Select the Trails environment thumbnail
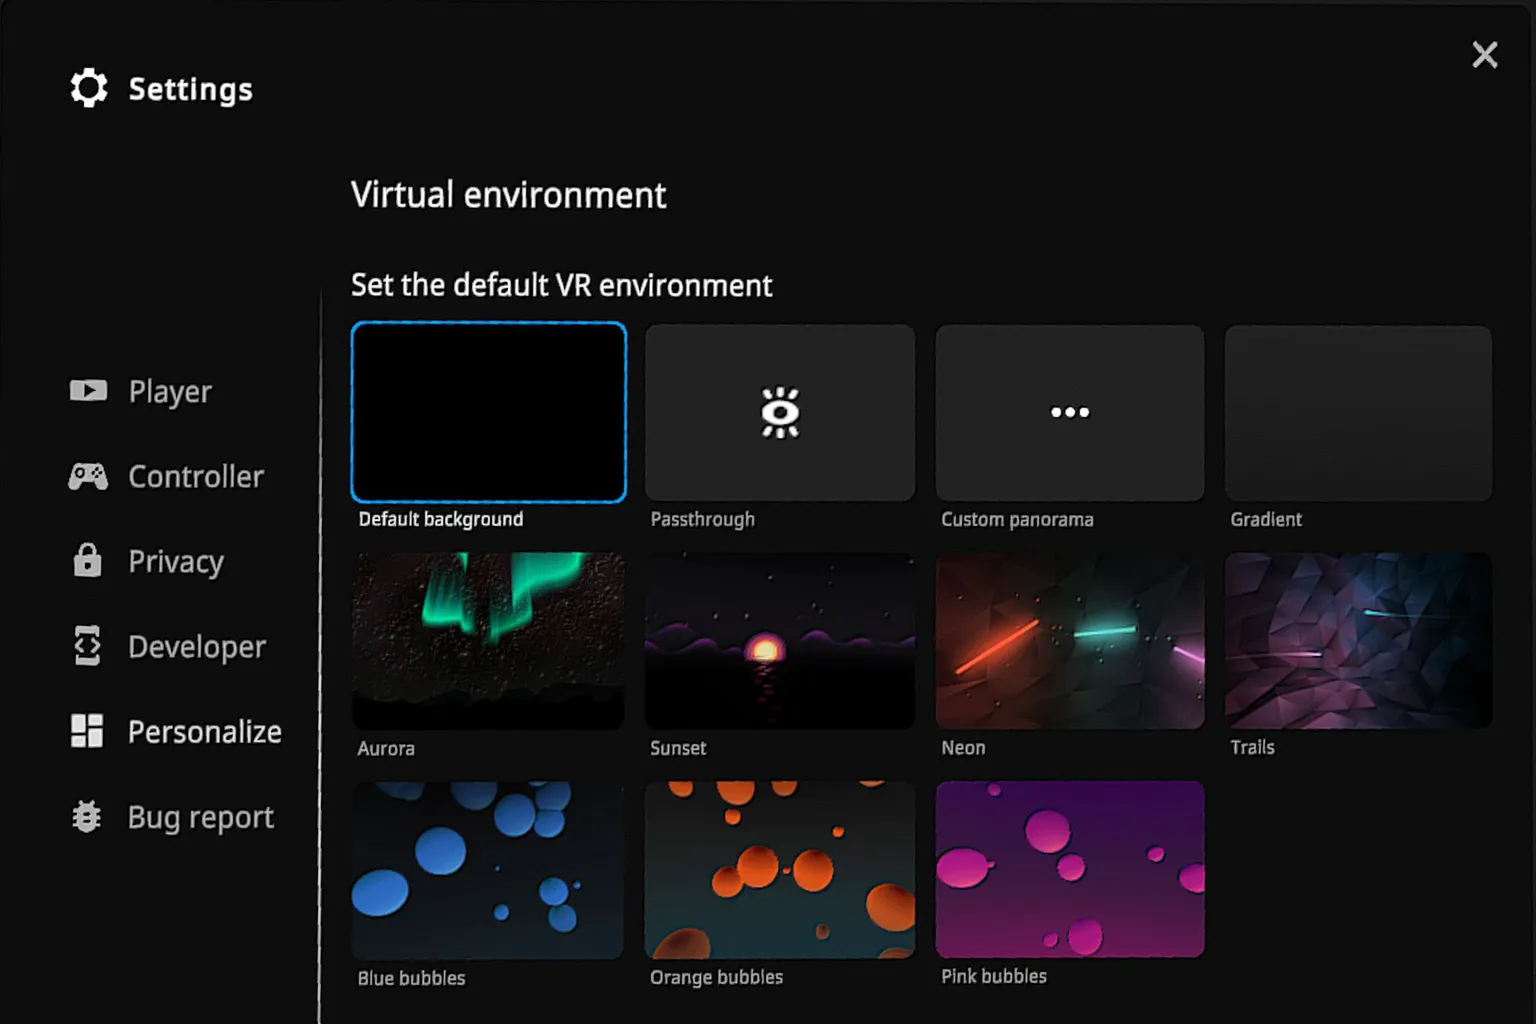The width and height of the screenshot is (1536, 1024). (x=1358, y=641)
